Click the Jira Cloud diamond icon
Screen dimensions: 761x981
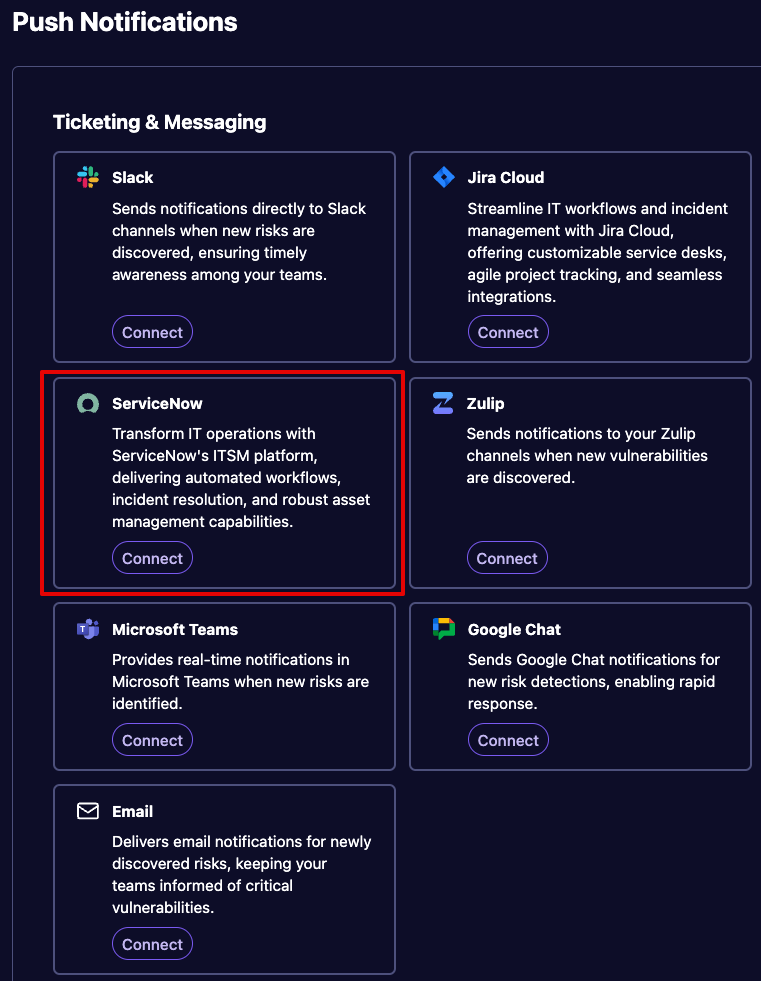(444, 177)
